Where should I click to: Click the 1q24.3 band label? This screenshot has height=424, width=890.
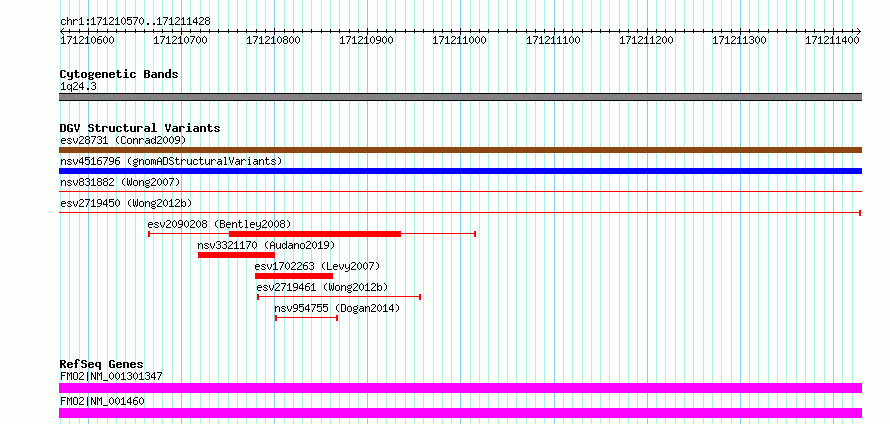78,86
